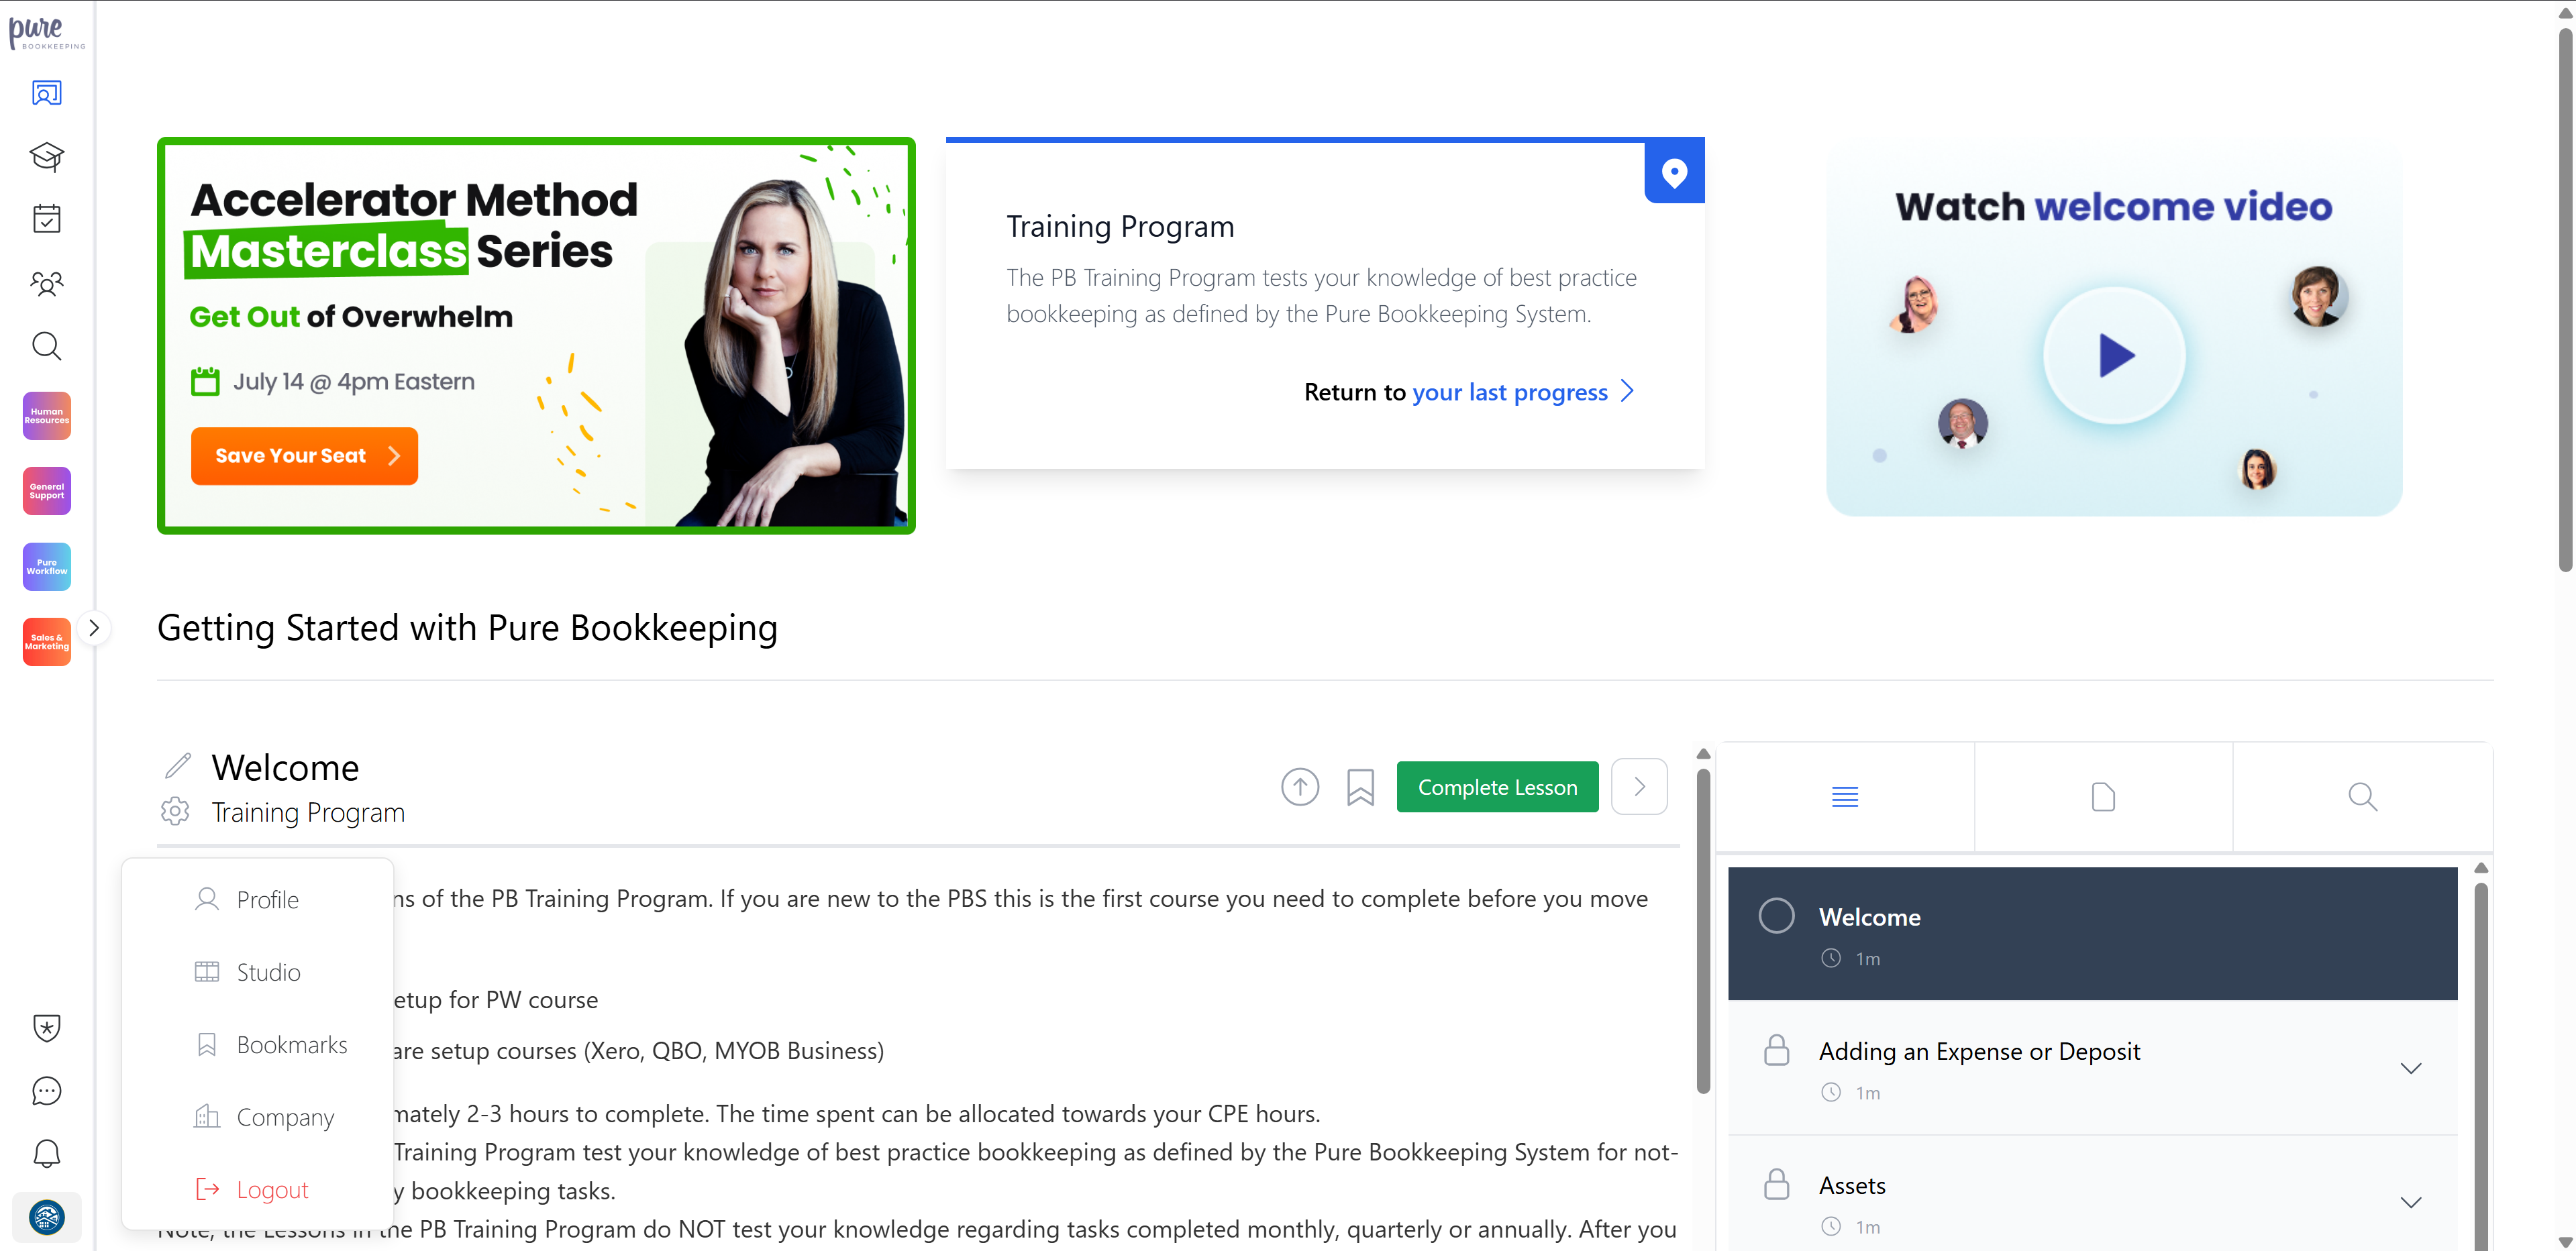This screenshot has width=2576, height=1251.
Task: Select Profile from the user menu
Action: pos(267,900)
